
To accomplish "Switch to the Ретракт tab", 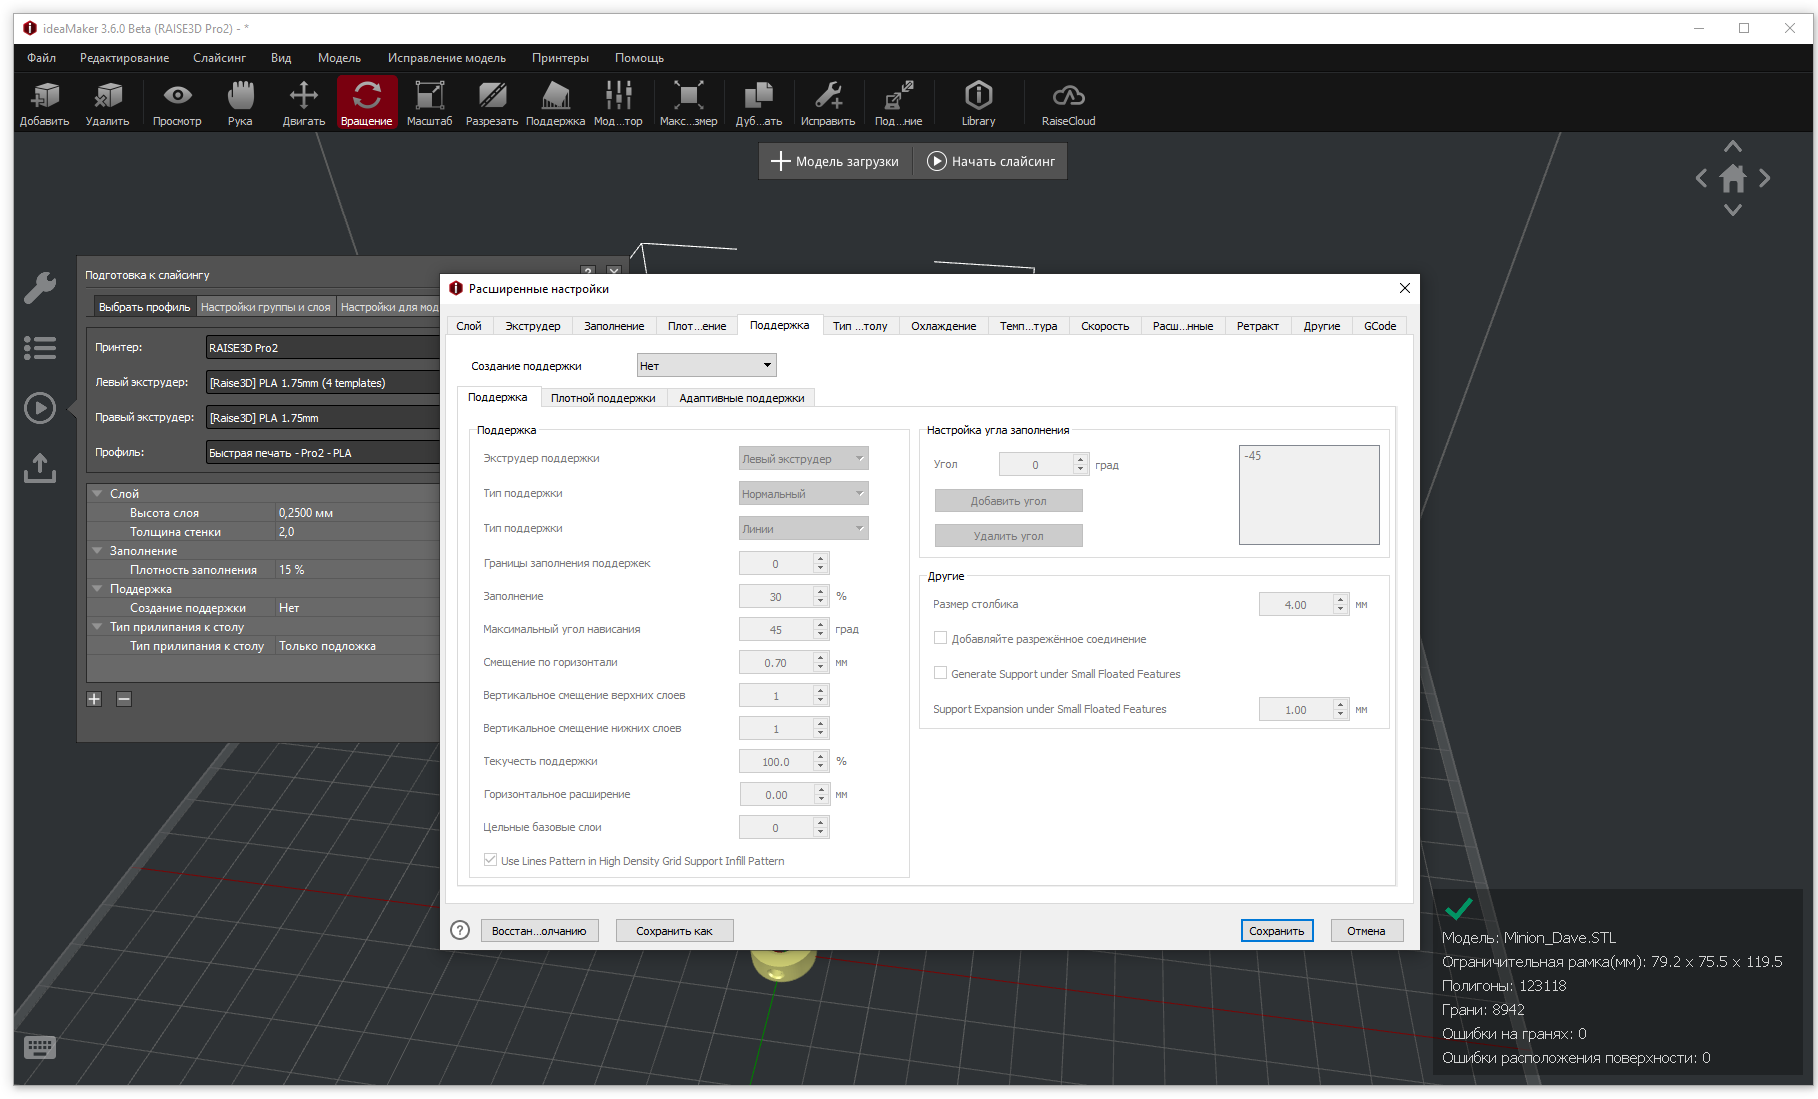I will pyautogui.click(x=1257, y=326).
